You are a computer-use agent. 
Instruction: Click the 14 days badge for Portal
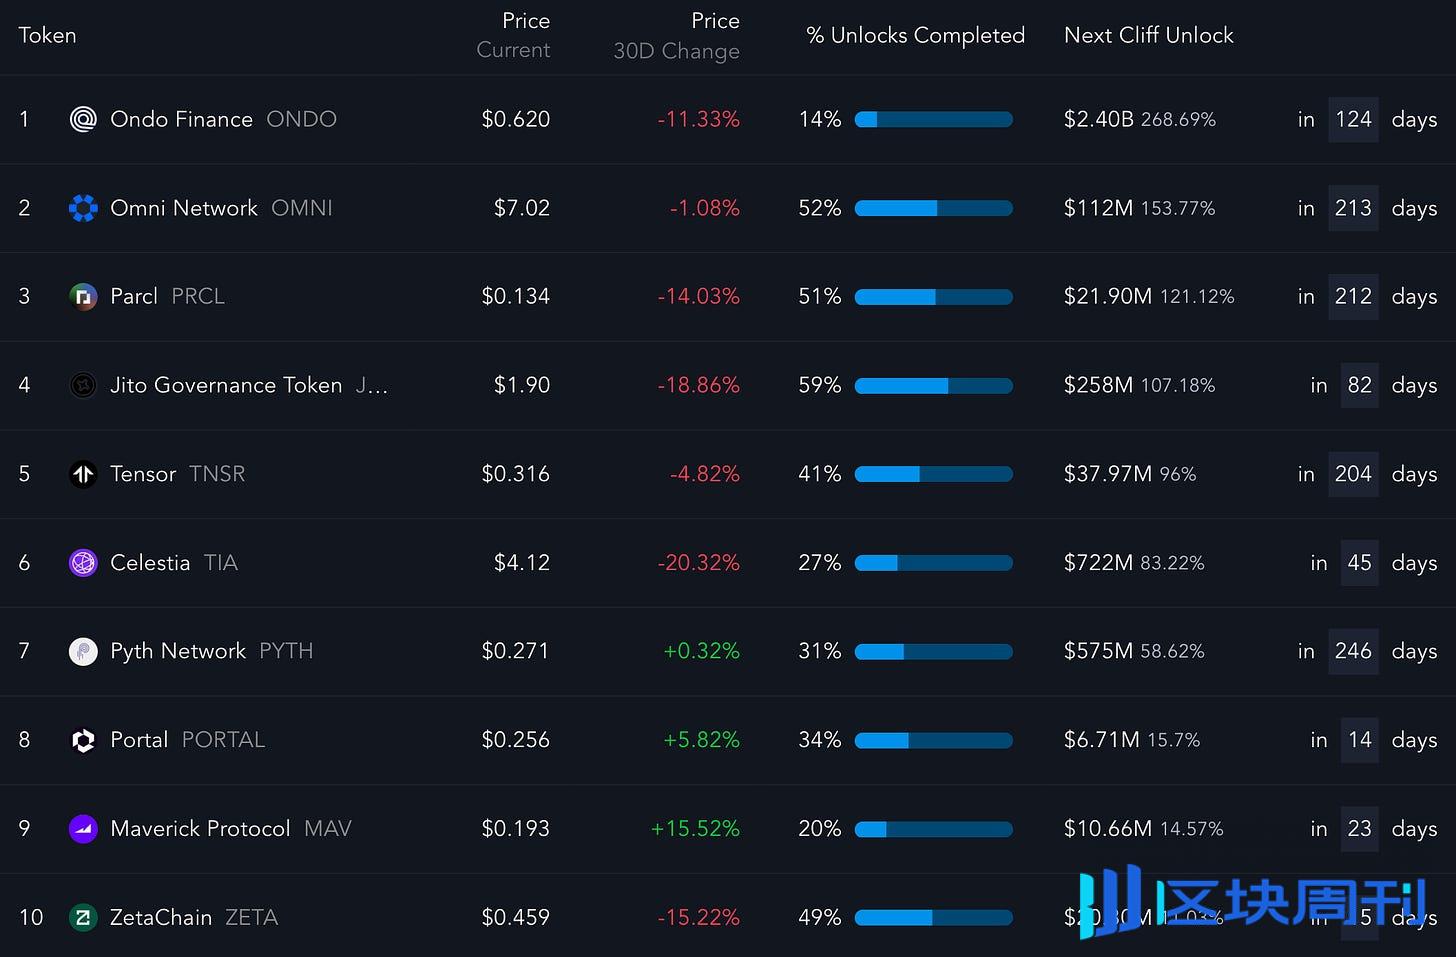click(x=1359, y=740)
